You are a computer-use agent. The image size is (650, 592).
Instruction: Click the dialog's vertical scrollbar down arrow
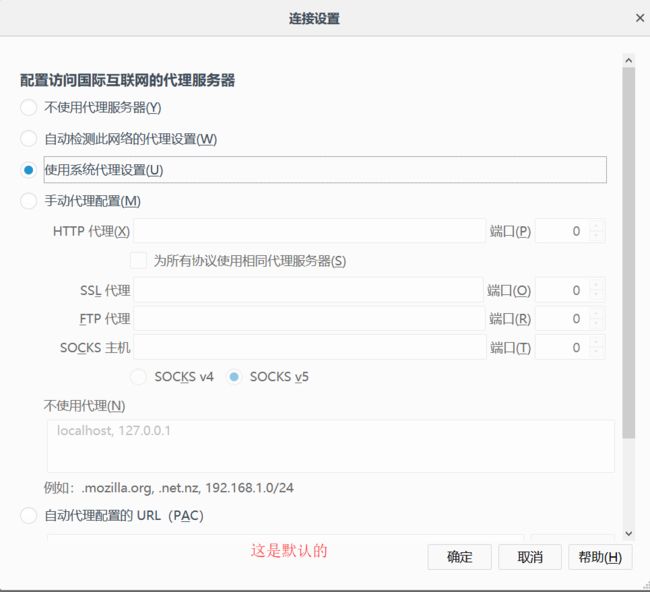(x=629, y=534)
